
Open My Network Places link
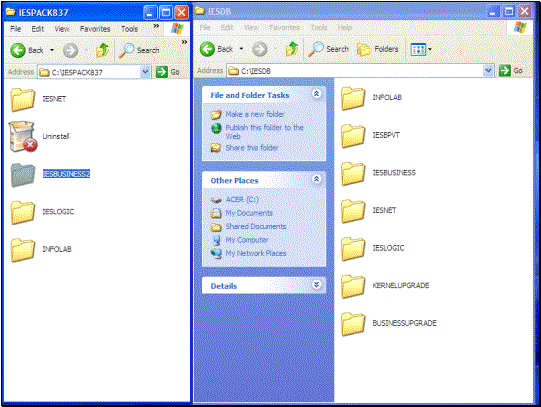coord(256,253)
